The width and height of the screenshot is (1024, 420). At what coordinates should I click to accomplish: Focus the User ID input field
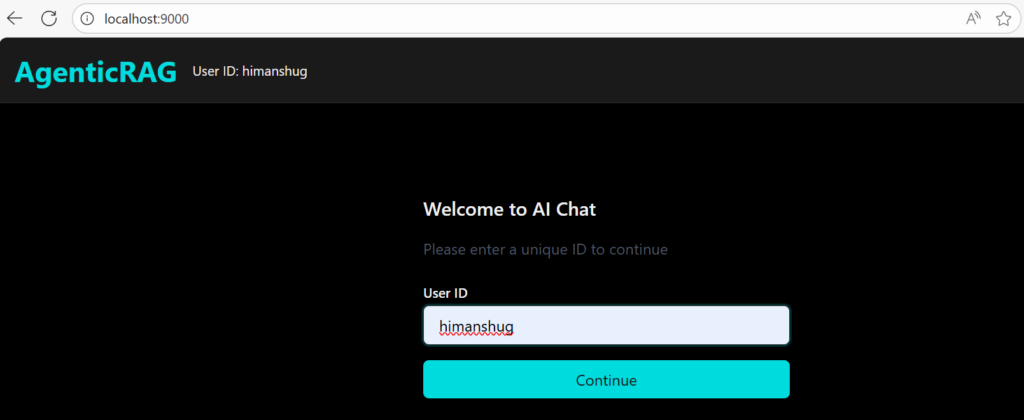650,326
